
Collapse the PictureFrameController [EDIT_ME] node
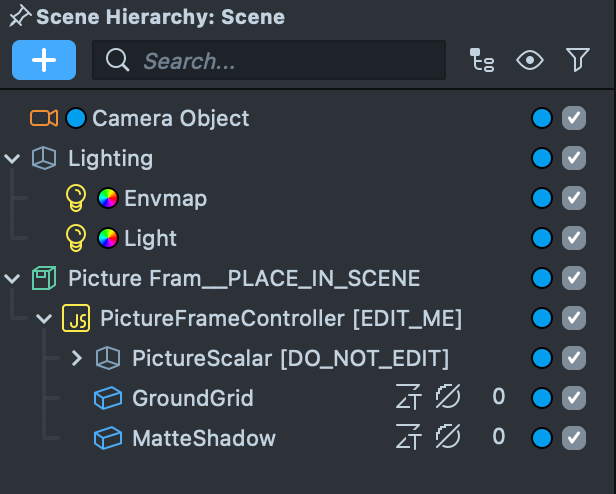(44, 318)
